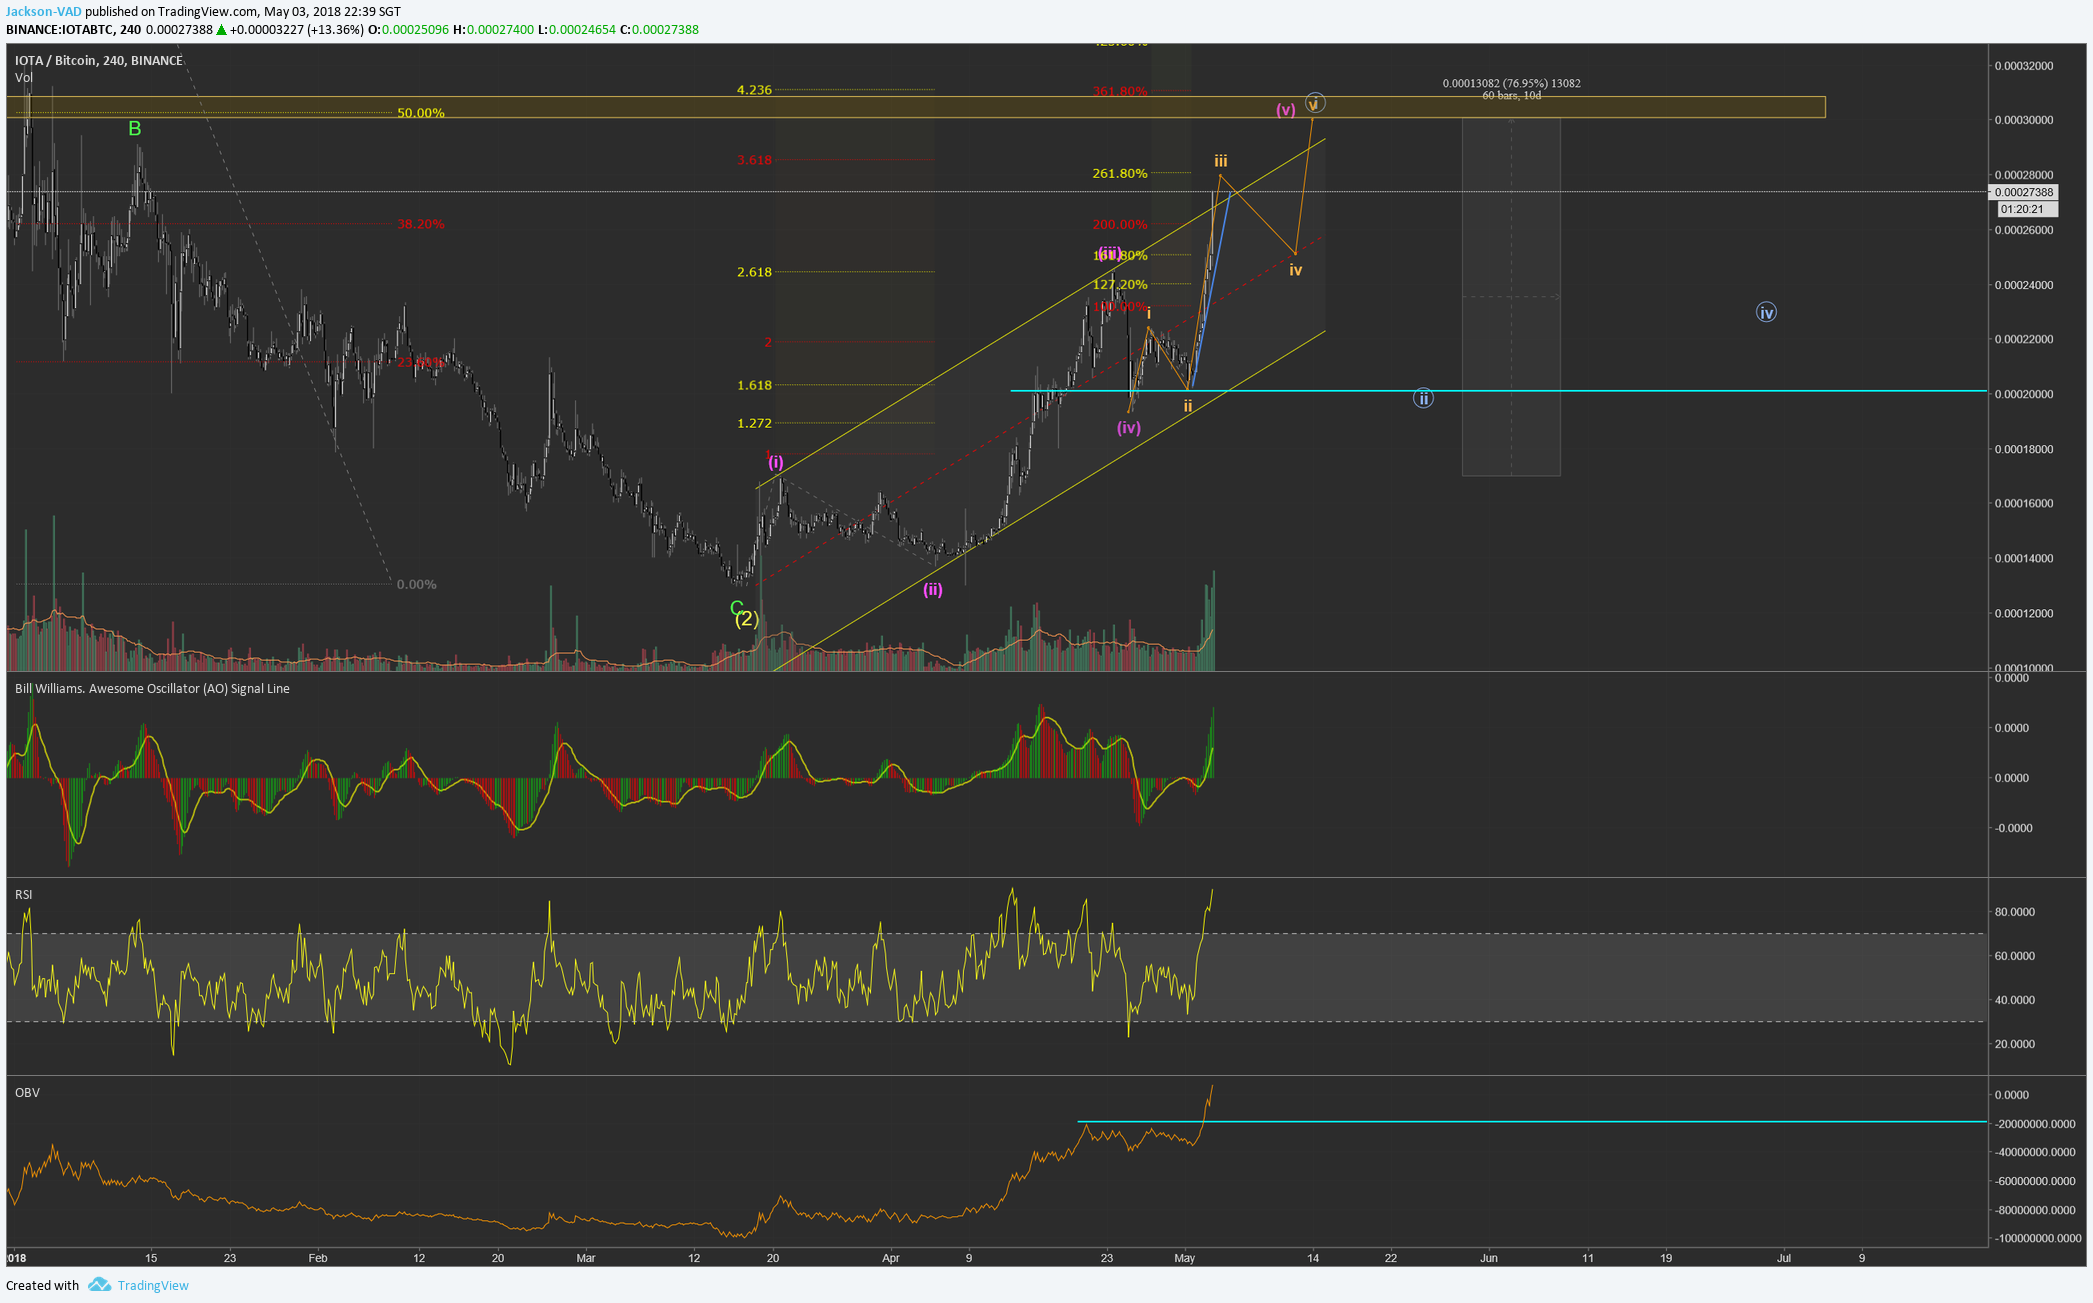Select the green C wave label
2093x1303 pixels.
coord(736,607)
